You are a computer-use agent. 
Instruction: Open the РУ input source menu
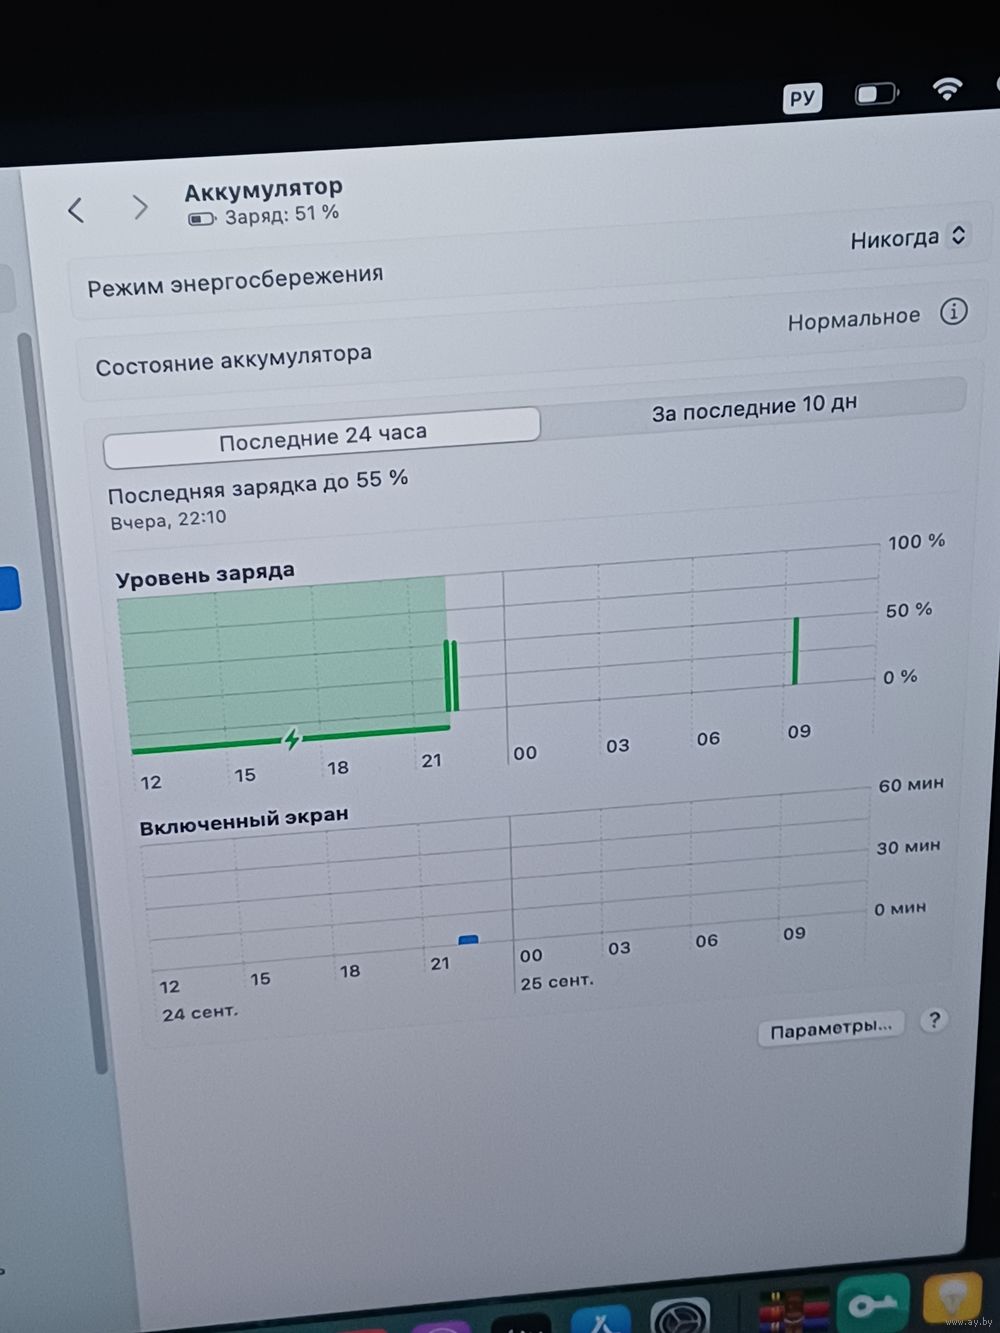pyautogui.click(x=802, y=98)
